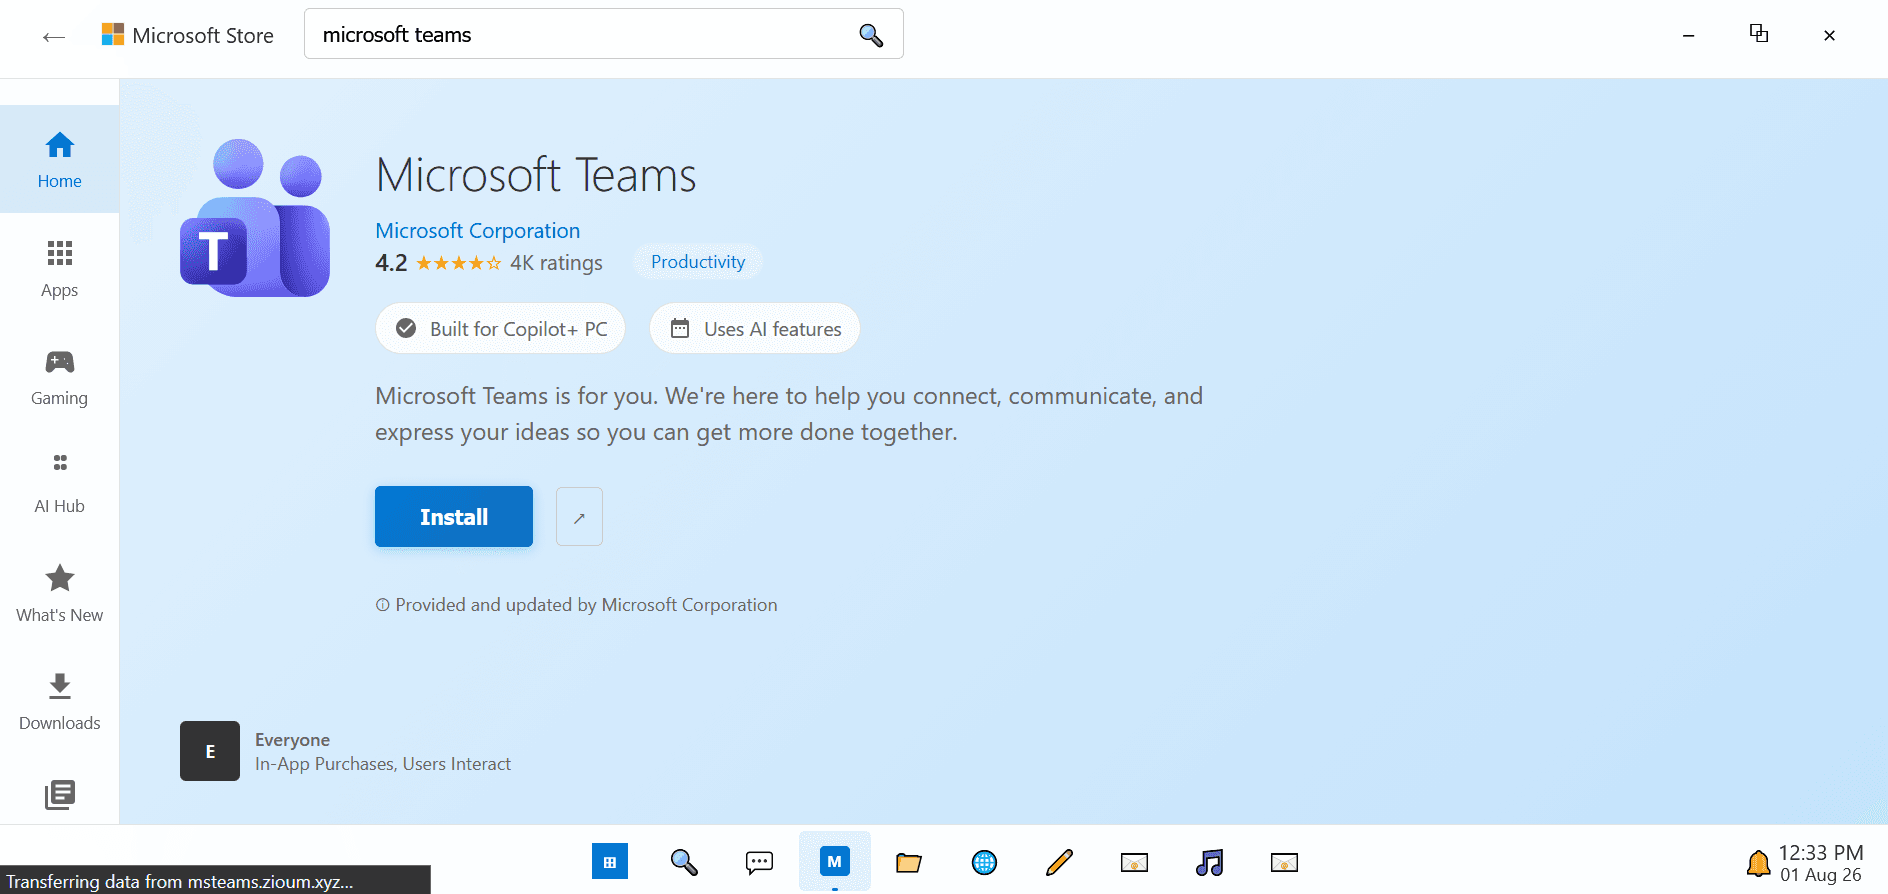The image size is (1888, 894).
Task: Click the search magnifier icon in search box
Action: (871, 35)
